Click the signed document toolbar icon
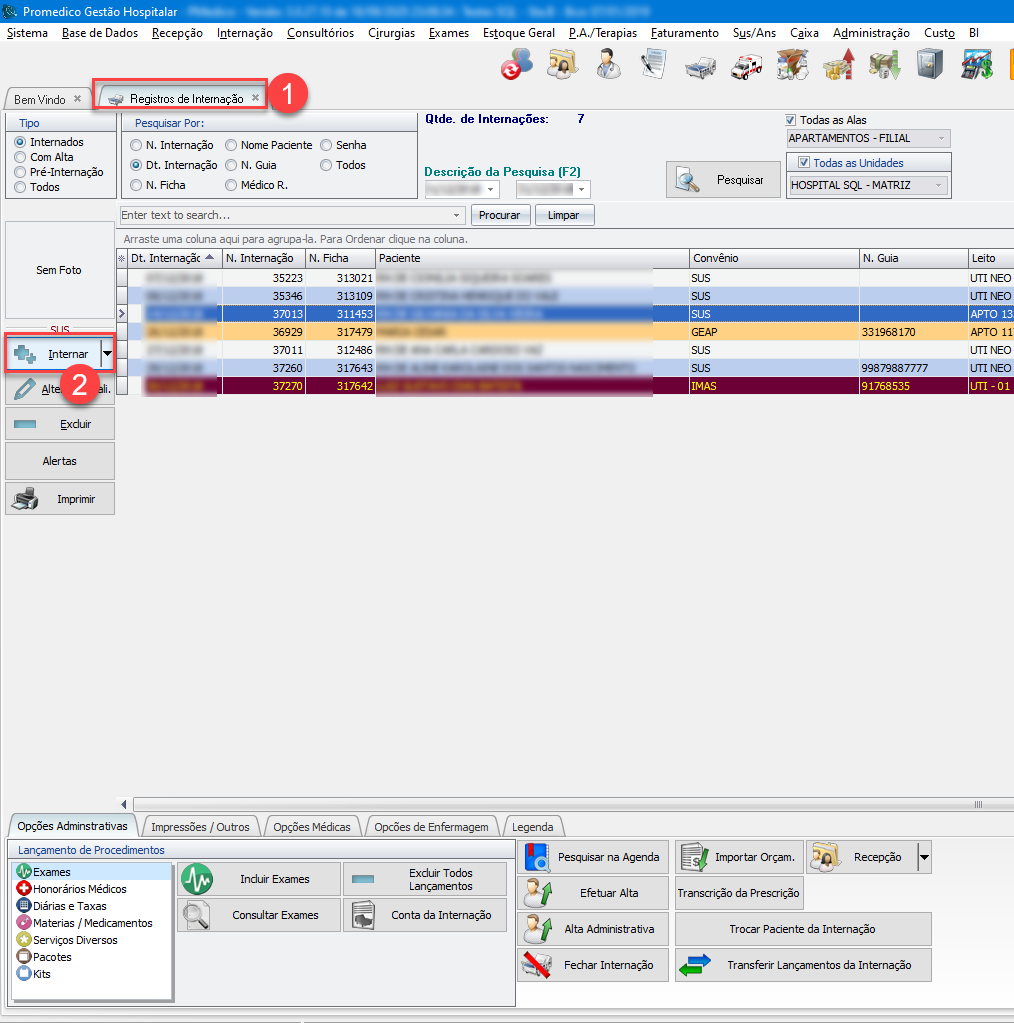 [653, 65]
